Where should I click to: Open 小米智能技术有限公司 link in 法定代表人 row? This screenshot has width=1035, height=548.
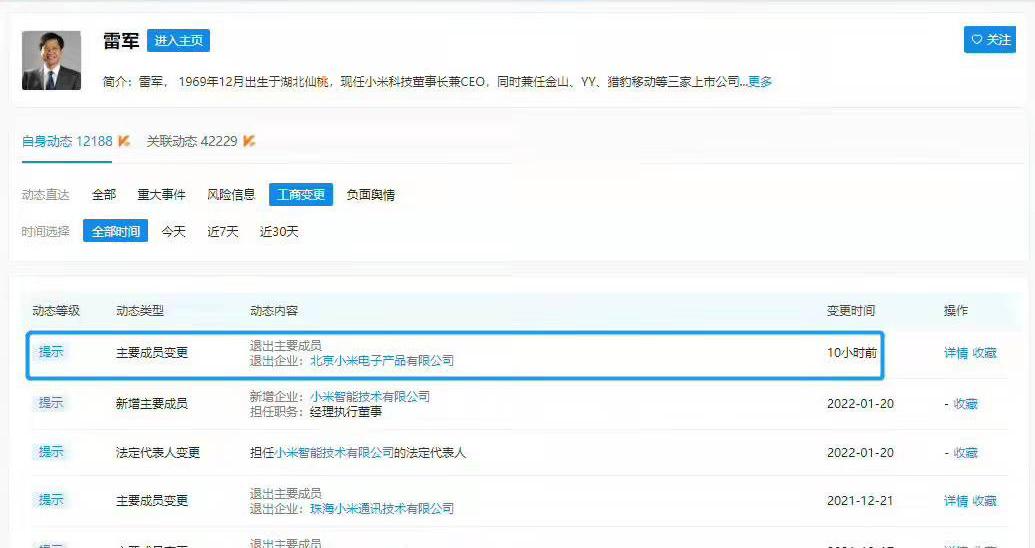[x=334, y=452]
